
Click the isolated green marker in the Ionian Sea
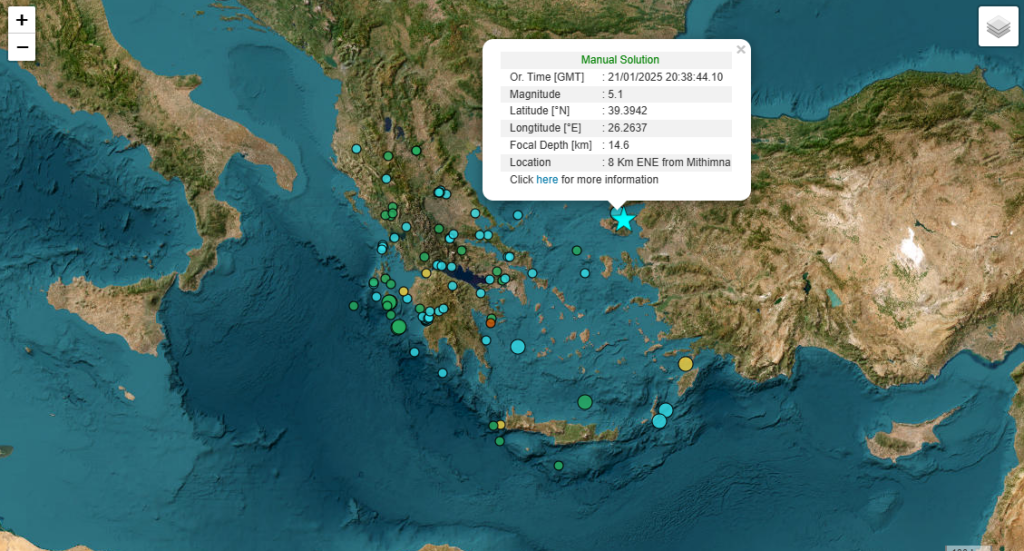click(353, 306)
